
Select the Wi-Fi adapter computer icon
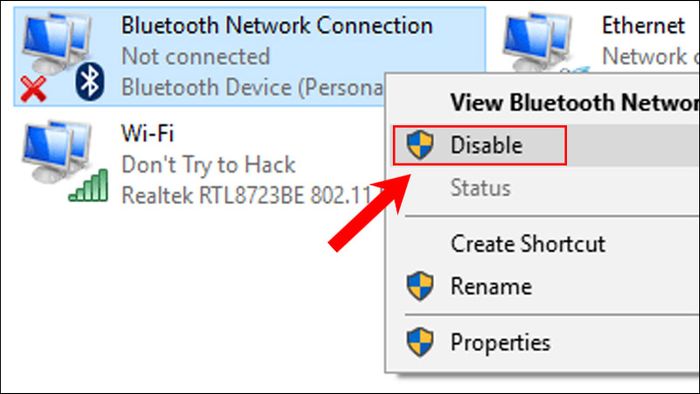[57, 152]
